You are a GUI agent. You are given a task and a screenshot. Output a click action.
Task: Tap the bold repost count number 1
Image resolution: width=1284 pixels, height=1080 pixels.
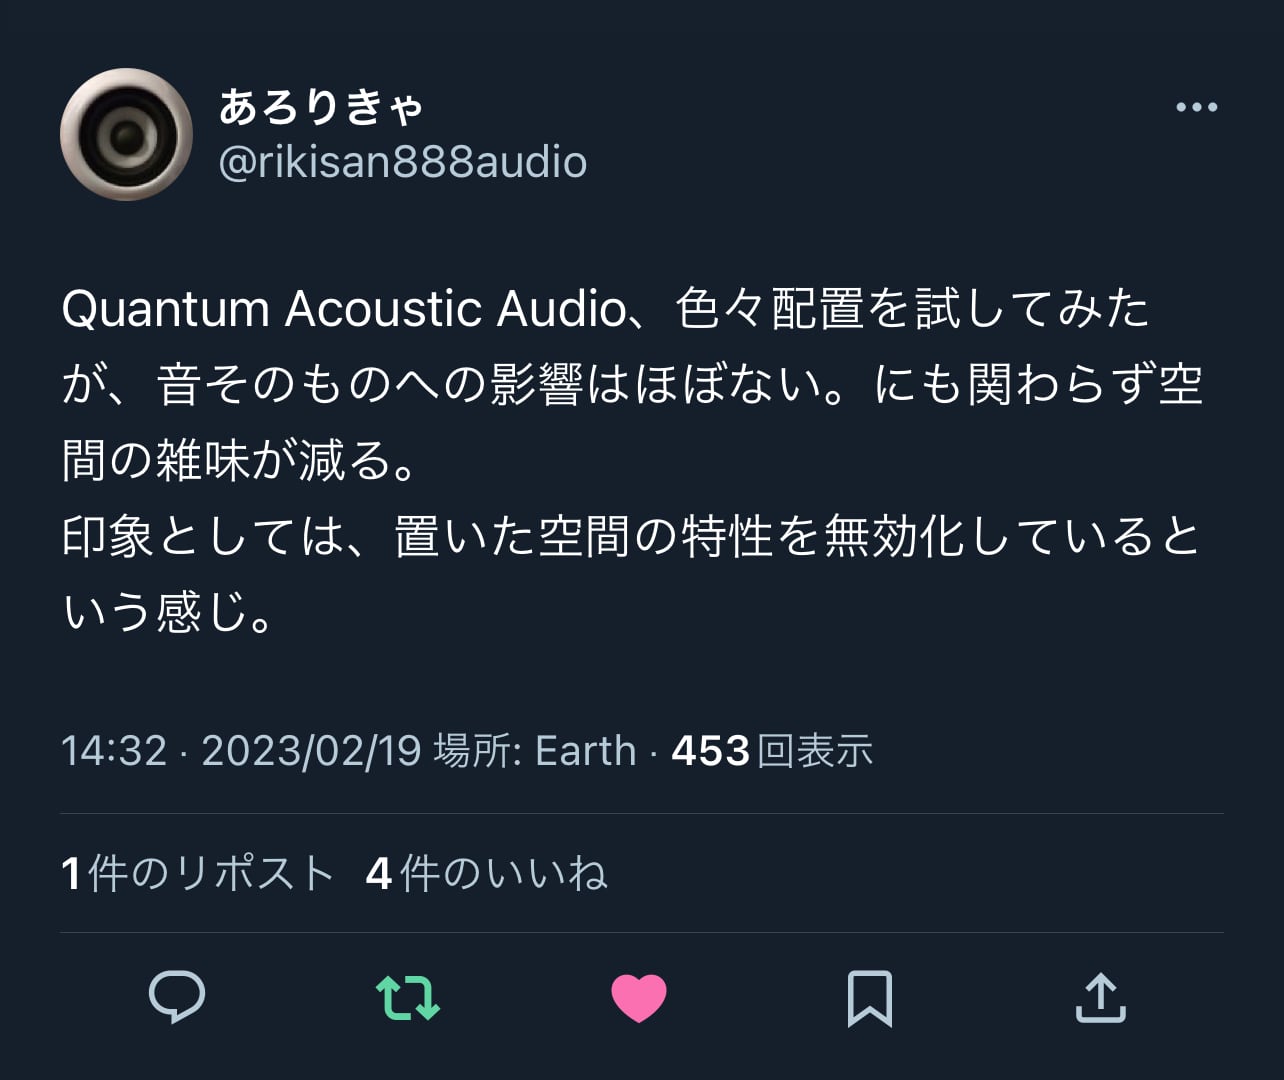click(71, 874)
